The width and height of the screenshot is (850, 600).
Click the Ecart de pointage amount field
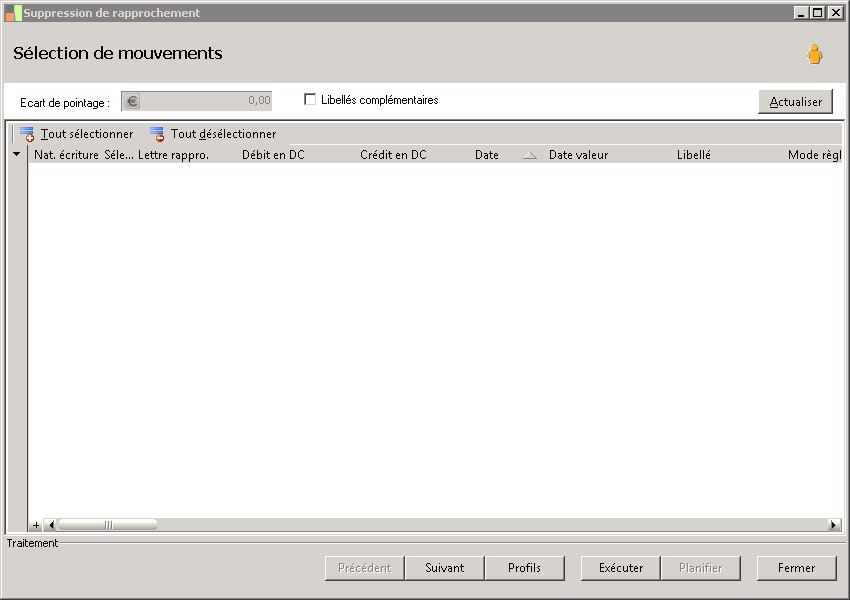(196, 101)
